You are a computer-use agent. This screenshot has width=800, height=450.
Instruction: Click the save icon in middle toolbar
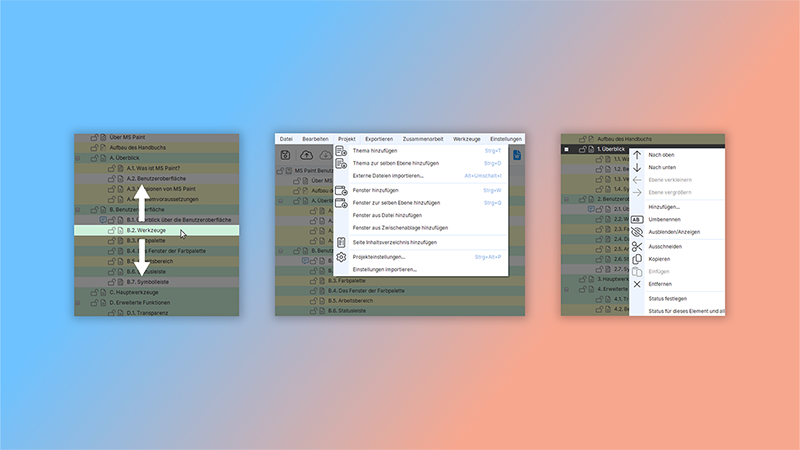(286, 155)
